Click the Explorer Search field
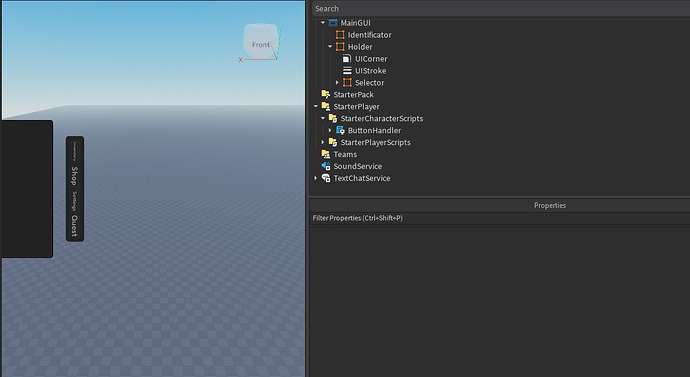The width and height of the screenshot is (690, 377). tap(500, 8)
